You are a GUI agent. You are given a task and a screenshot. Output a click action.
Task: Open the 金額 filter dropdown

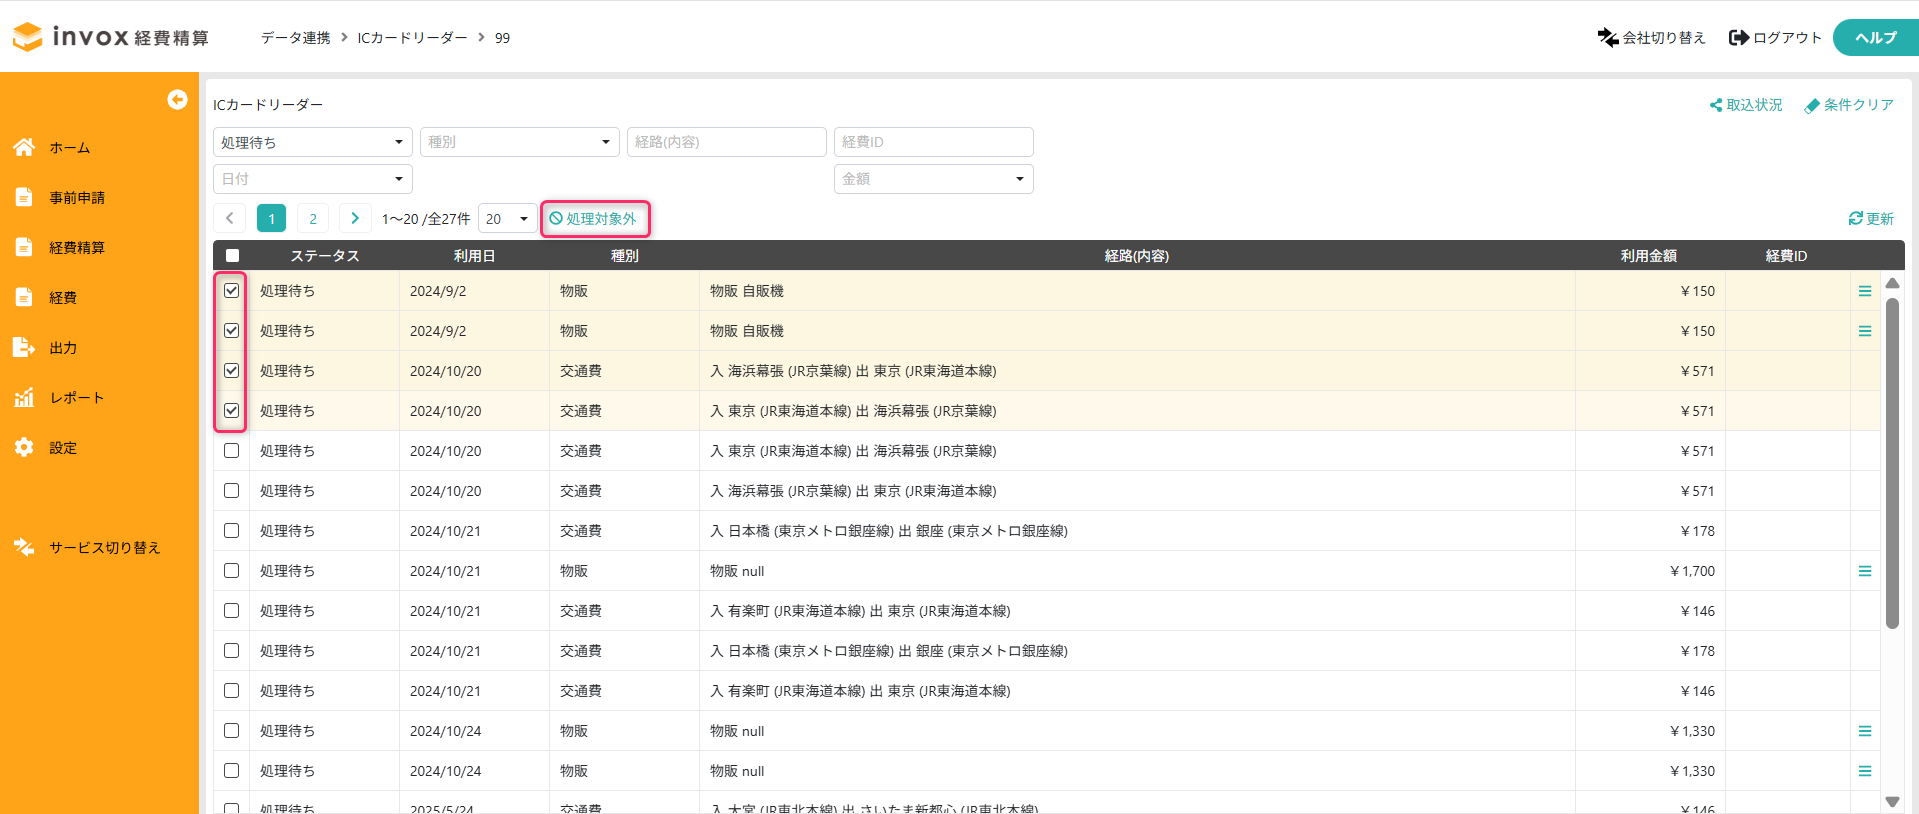(933, 179)
